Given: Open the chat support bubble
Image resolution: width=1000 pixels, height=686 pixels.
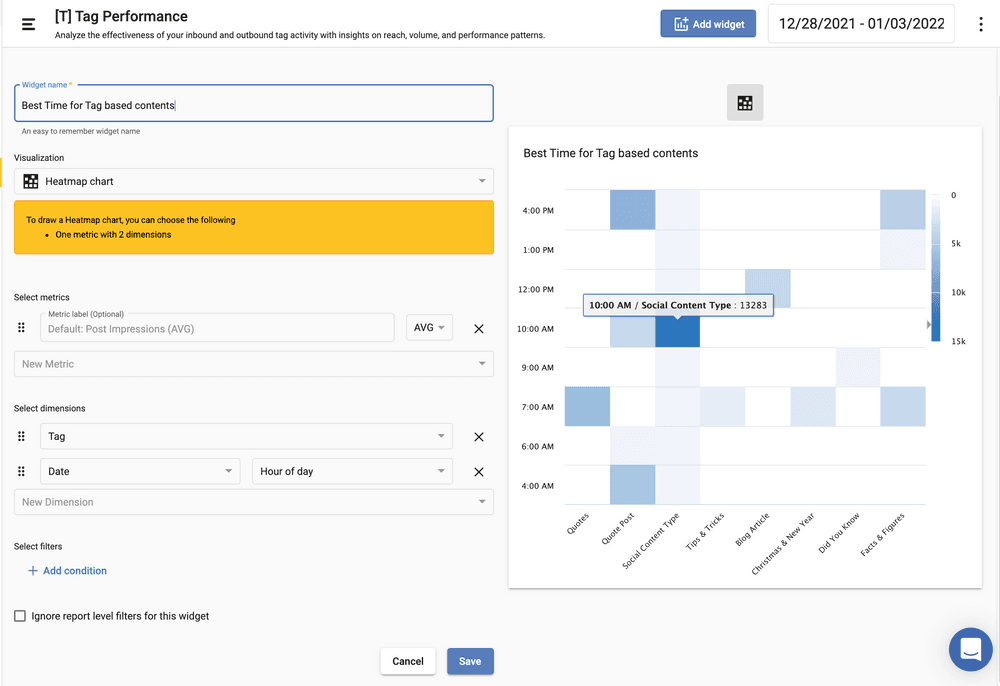Looking at the screenshot, I should pyautogui.click(x=970, y=649).
